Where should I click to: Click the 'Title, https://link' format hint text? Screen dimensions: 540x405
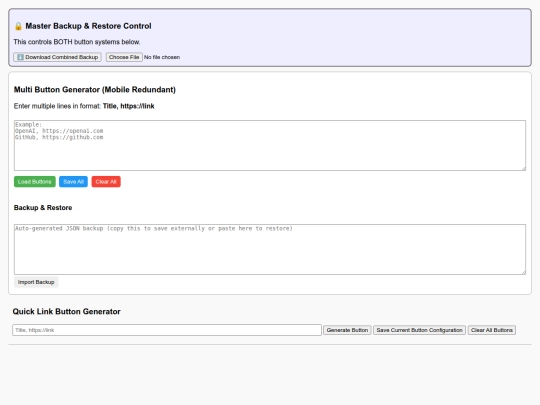(x=128, y=106)
